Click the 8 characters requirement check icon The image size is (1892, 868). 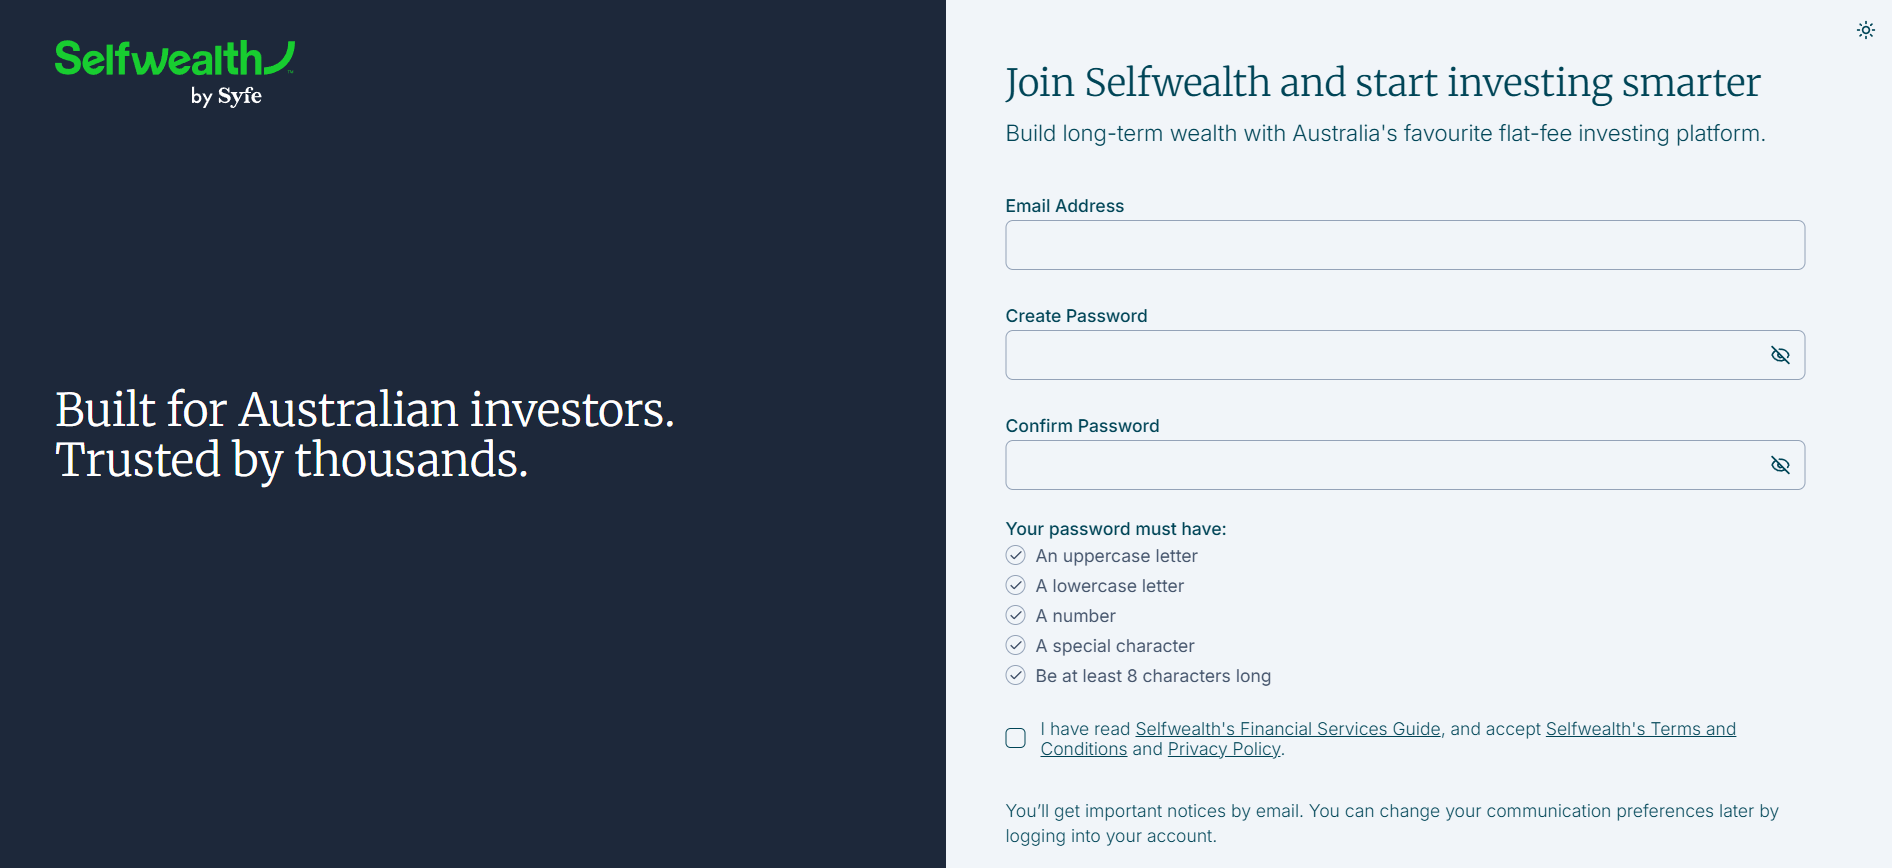pyautogui.click(x=1016, y=675)
